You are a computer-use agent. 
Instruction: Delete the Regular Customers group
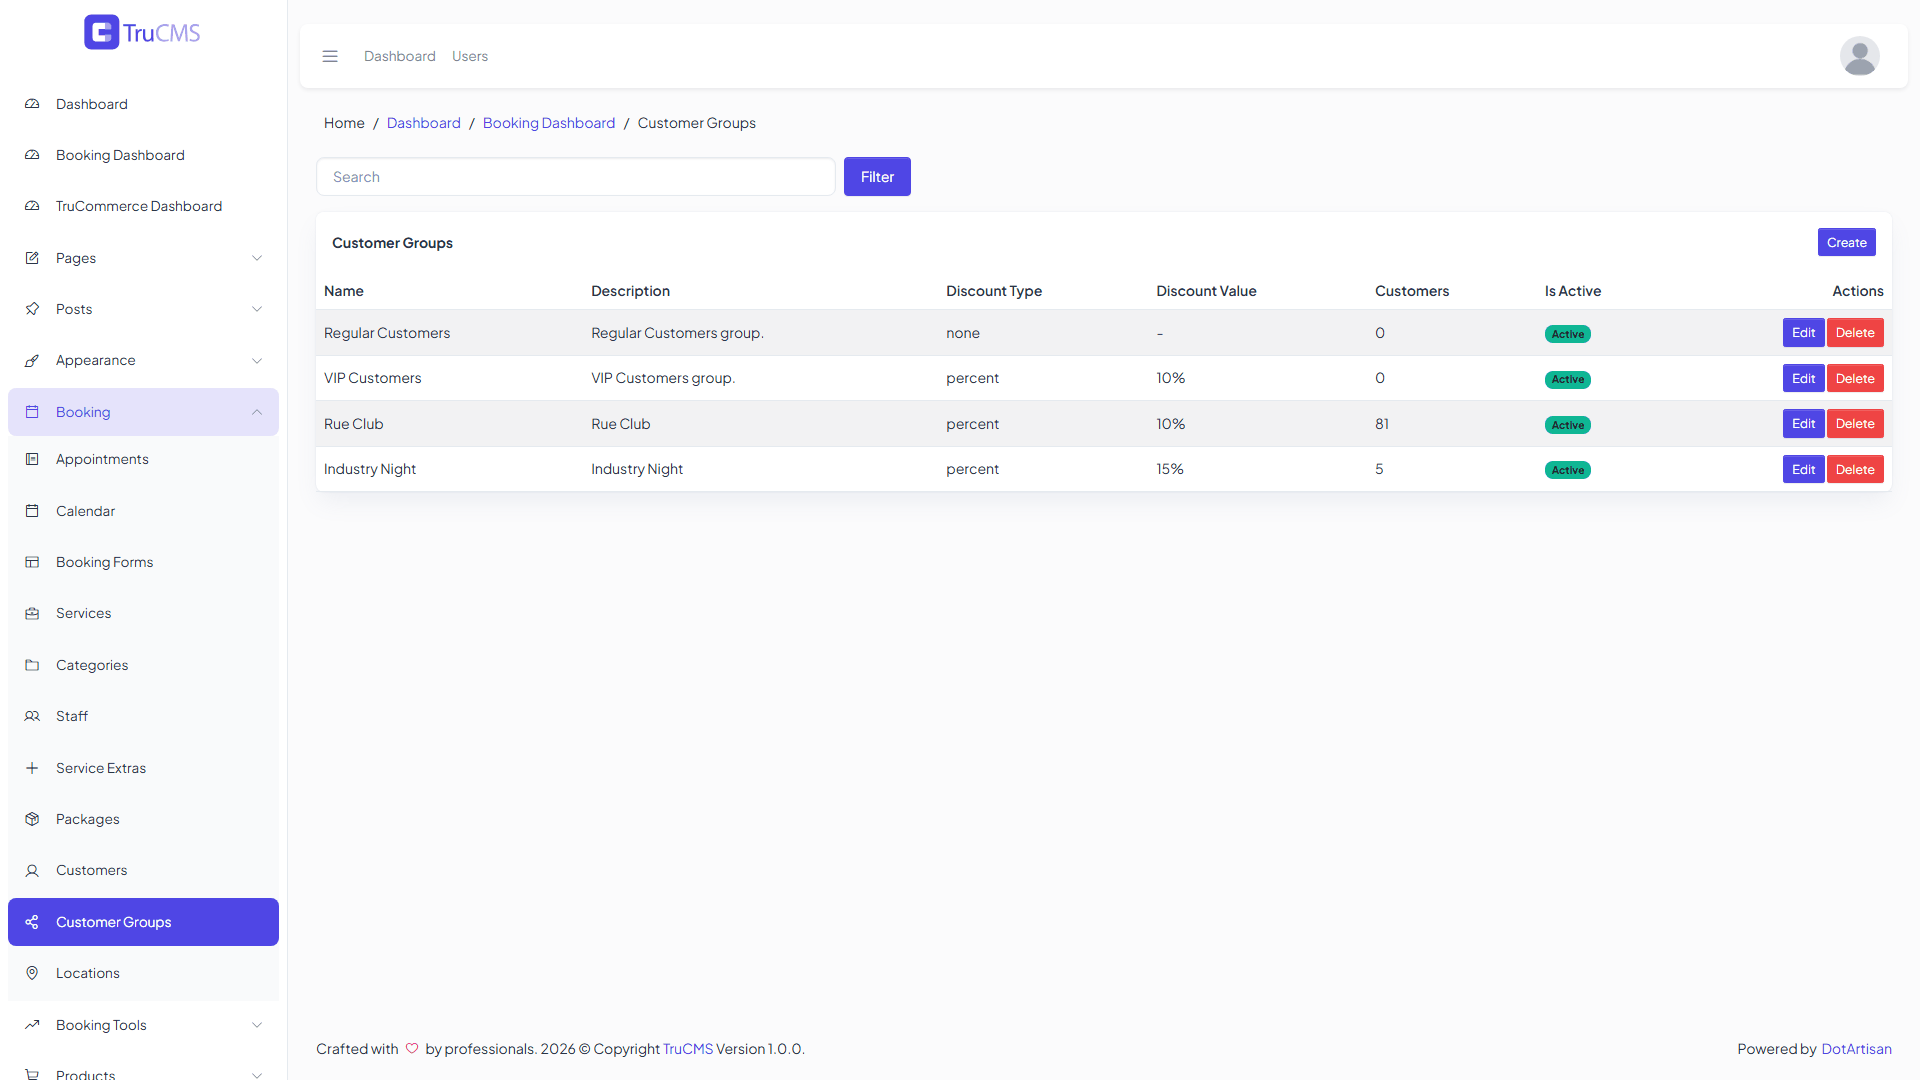[1855, 333]
